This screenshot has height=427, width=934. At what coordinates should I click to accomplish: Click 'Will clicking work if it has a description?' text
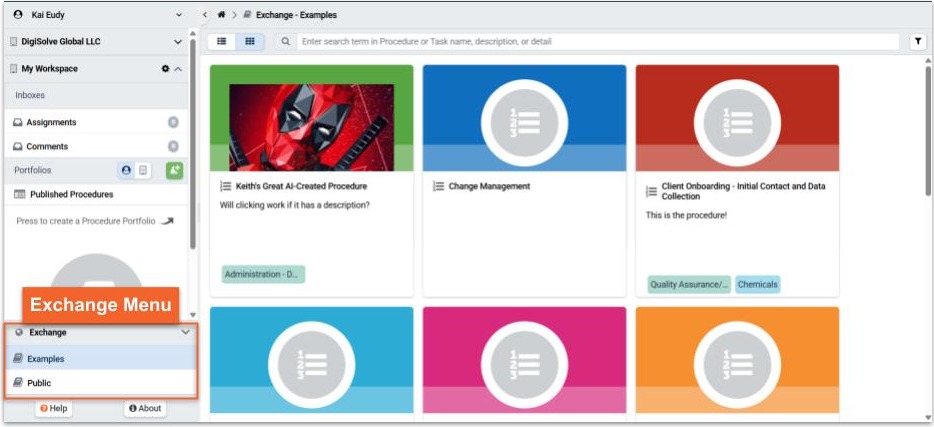(295, 205)
